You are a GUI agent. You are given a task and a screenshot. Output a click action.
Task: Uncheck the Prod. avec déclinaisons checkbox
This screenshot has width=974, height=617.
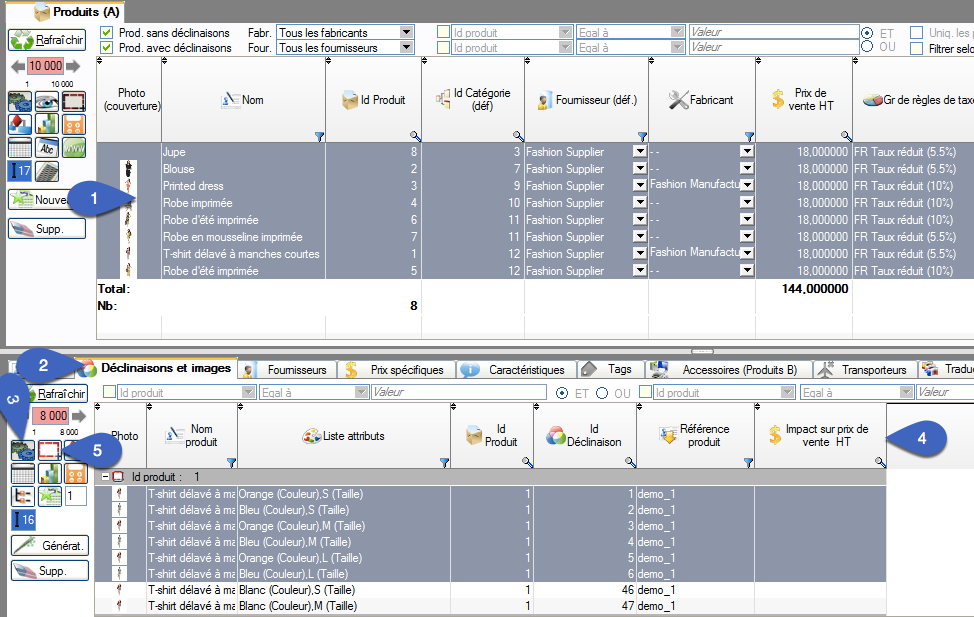tap(105, 45)
